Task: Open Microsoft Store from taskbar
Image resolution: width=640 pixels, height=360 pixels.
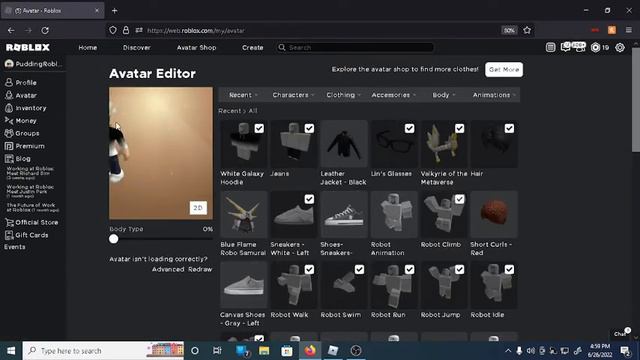Action: (x=287, y=351)
